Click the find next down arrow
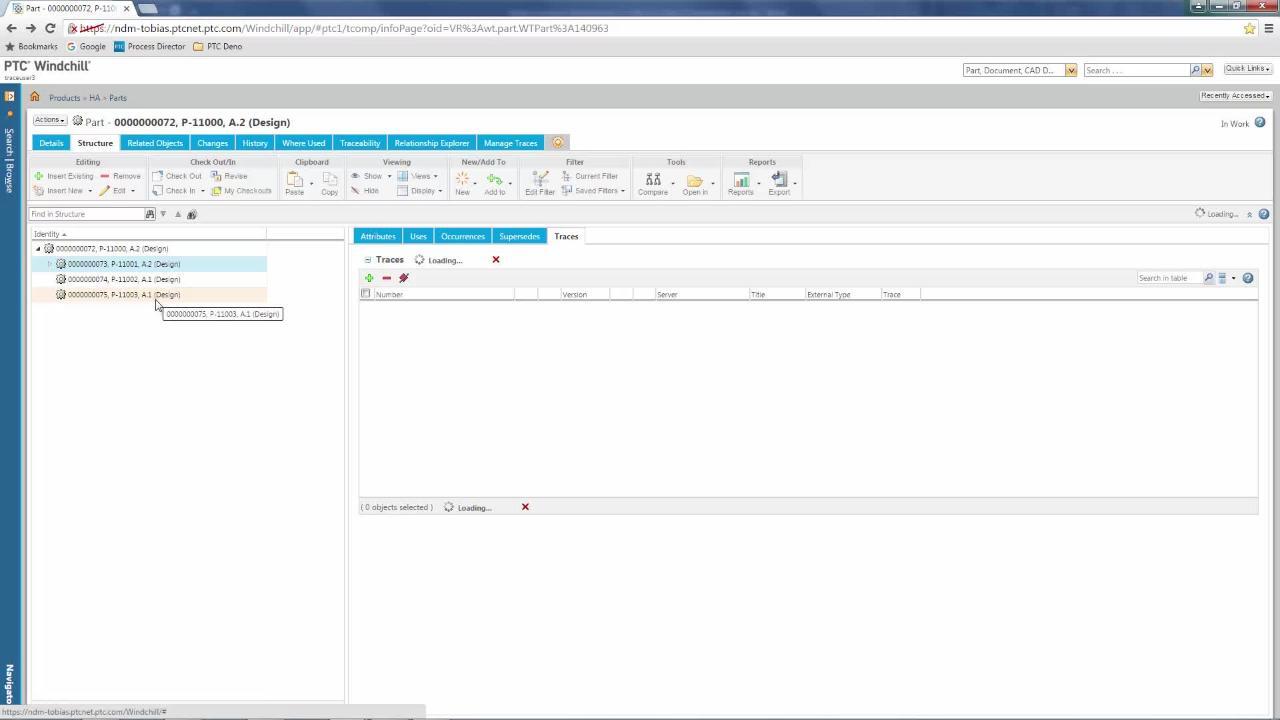The image size is (1280, 720). tap(163, 214)
